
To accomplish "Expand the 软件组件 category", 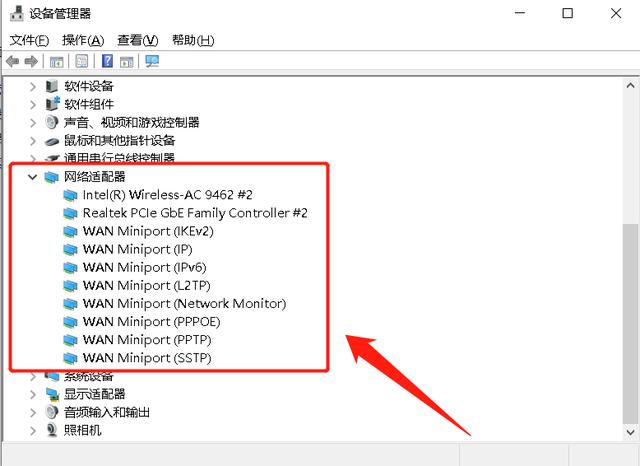I will [x=33, y=104].
